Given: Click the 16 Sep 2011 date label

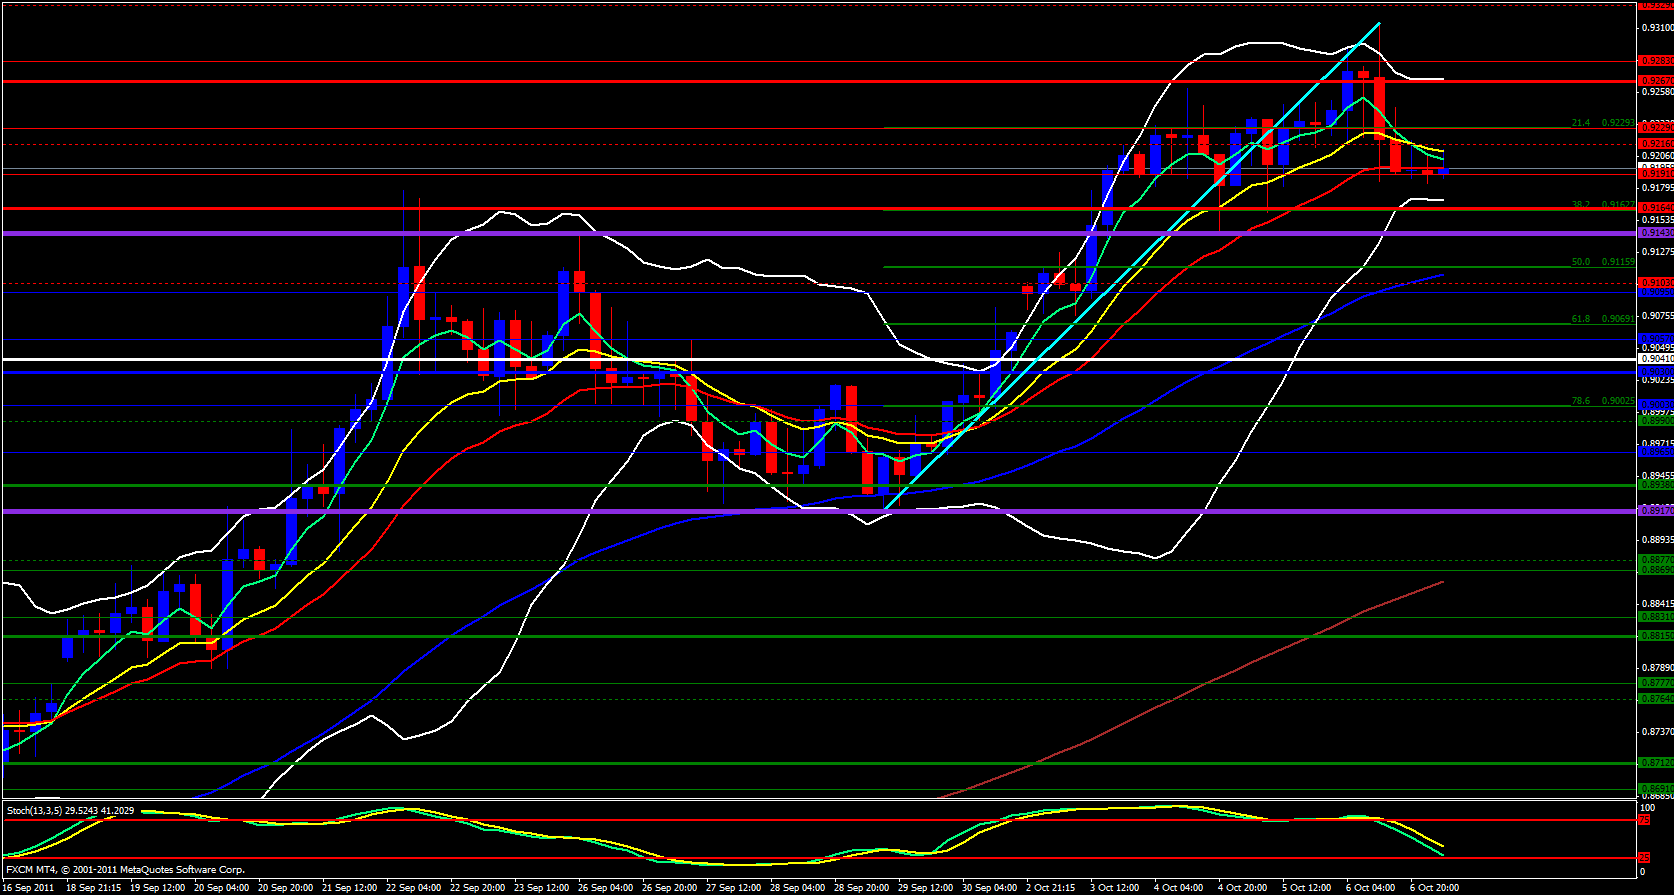Looking at the screenshot, I should coord(29,887).
